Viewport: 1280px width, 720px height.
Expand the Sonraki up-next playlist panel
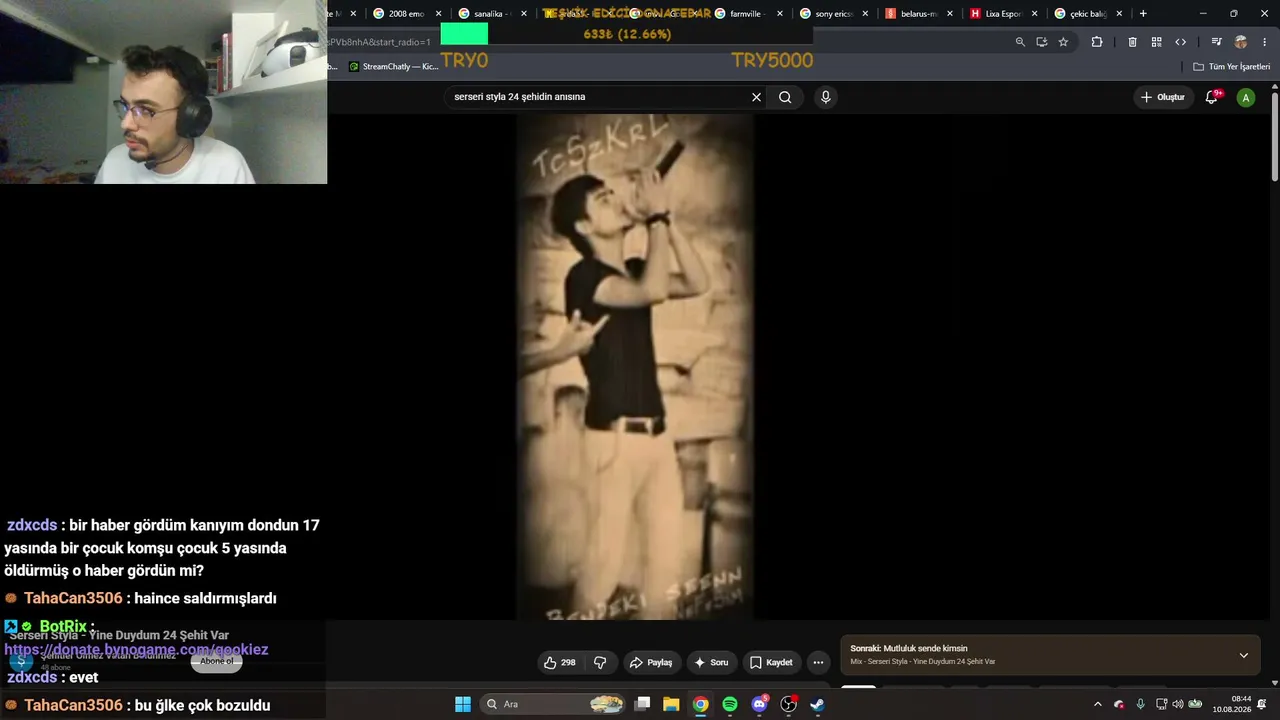[x=1243, y=655]
